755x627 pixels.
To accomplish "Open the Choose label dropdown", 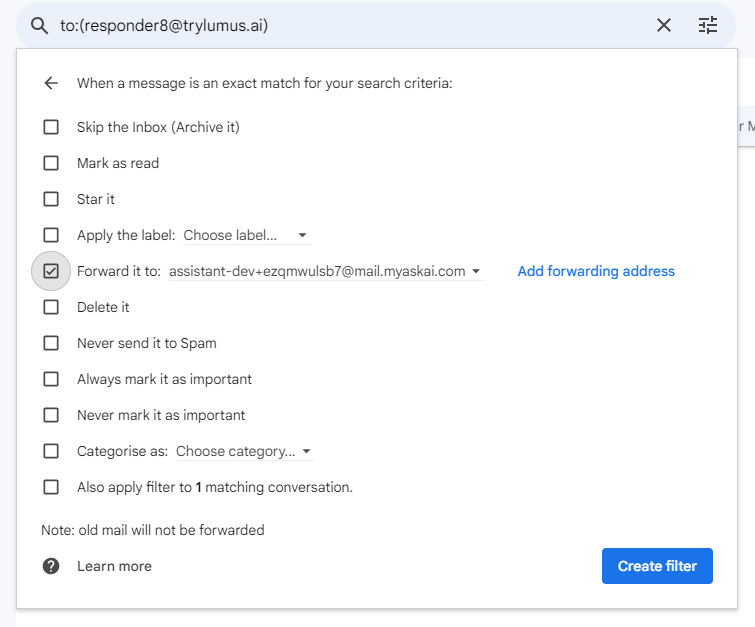I will 246,236.
